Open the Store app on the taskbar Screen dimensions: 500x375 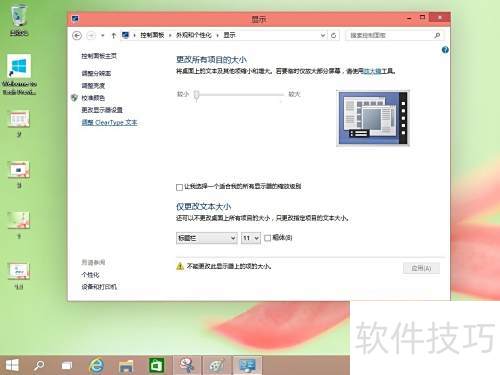(156, 365)
